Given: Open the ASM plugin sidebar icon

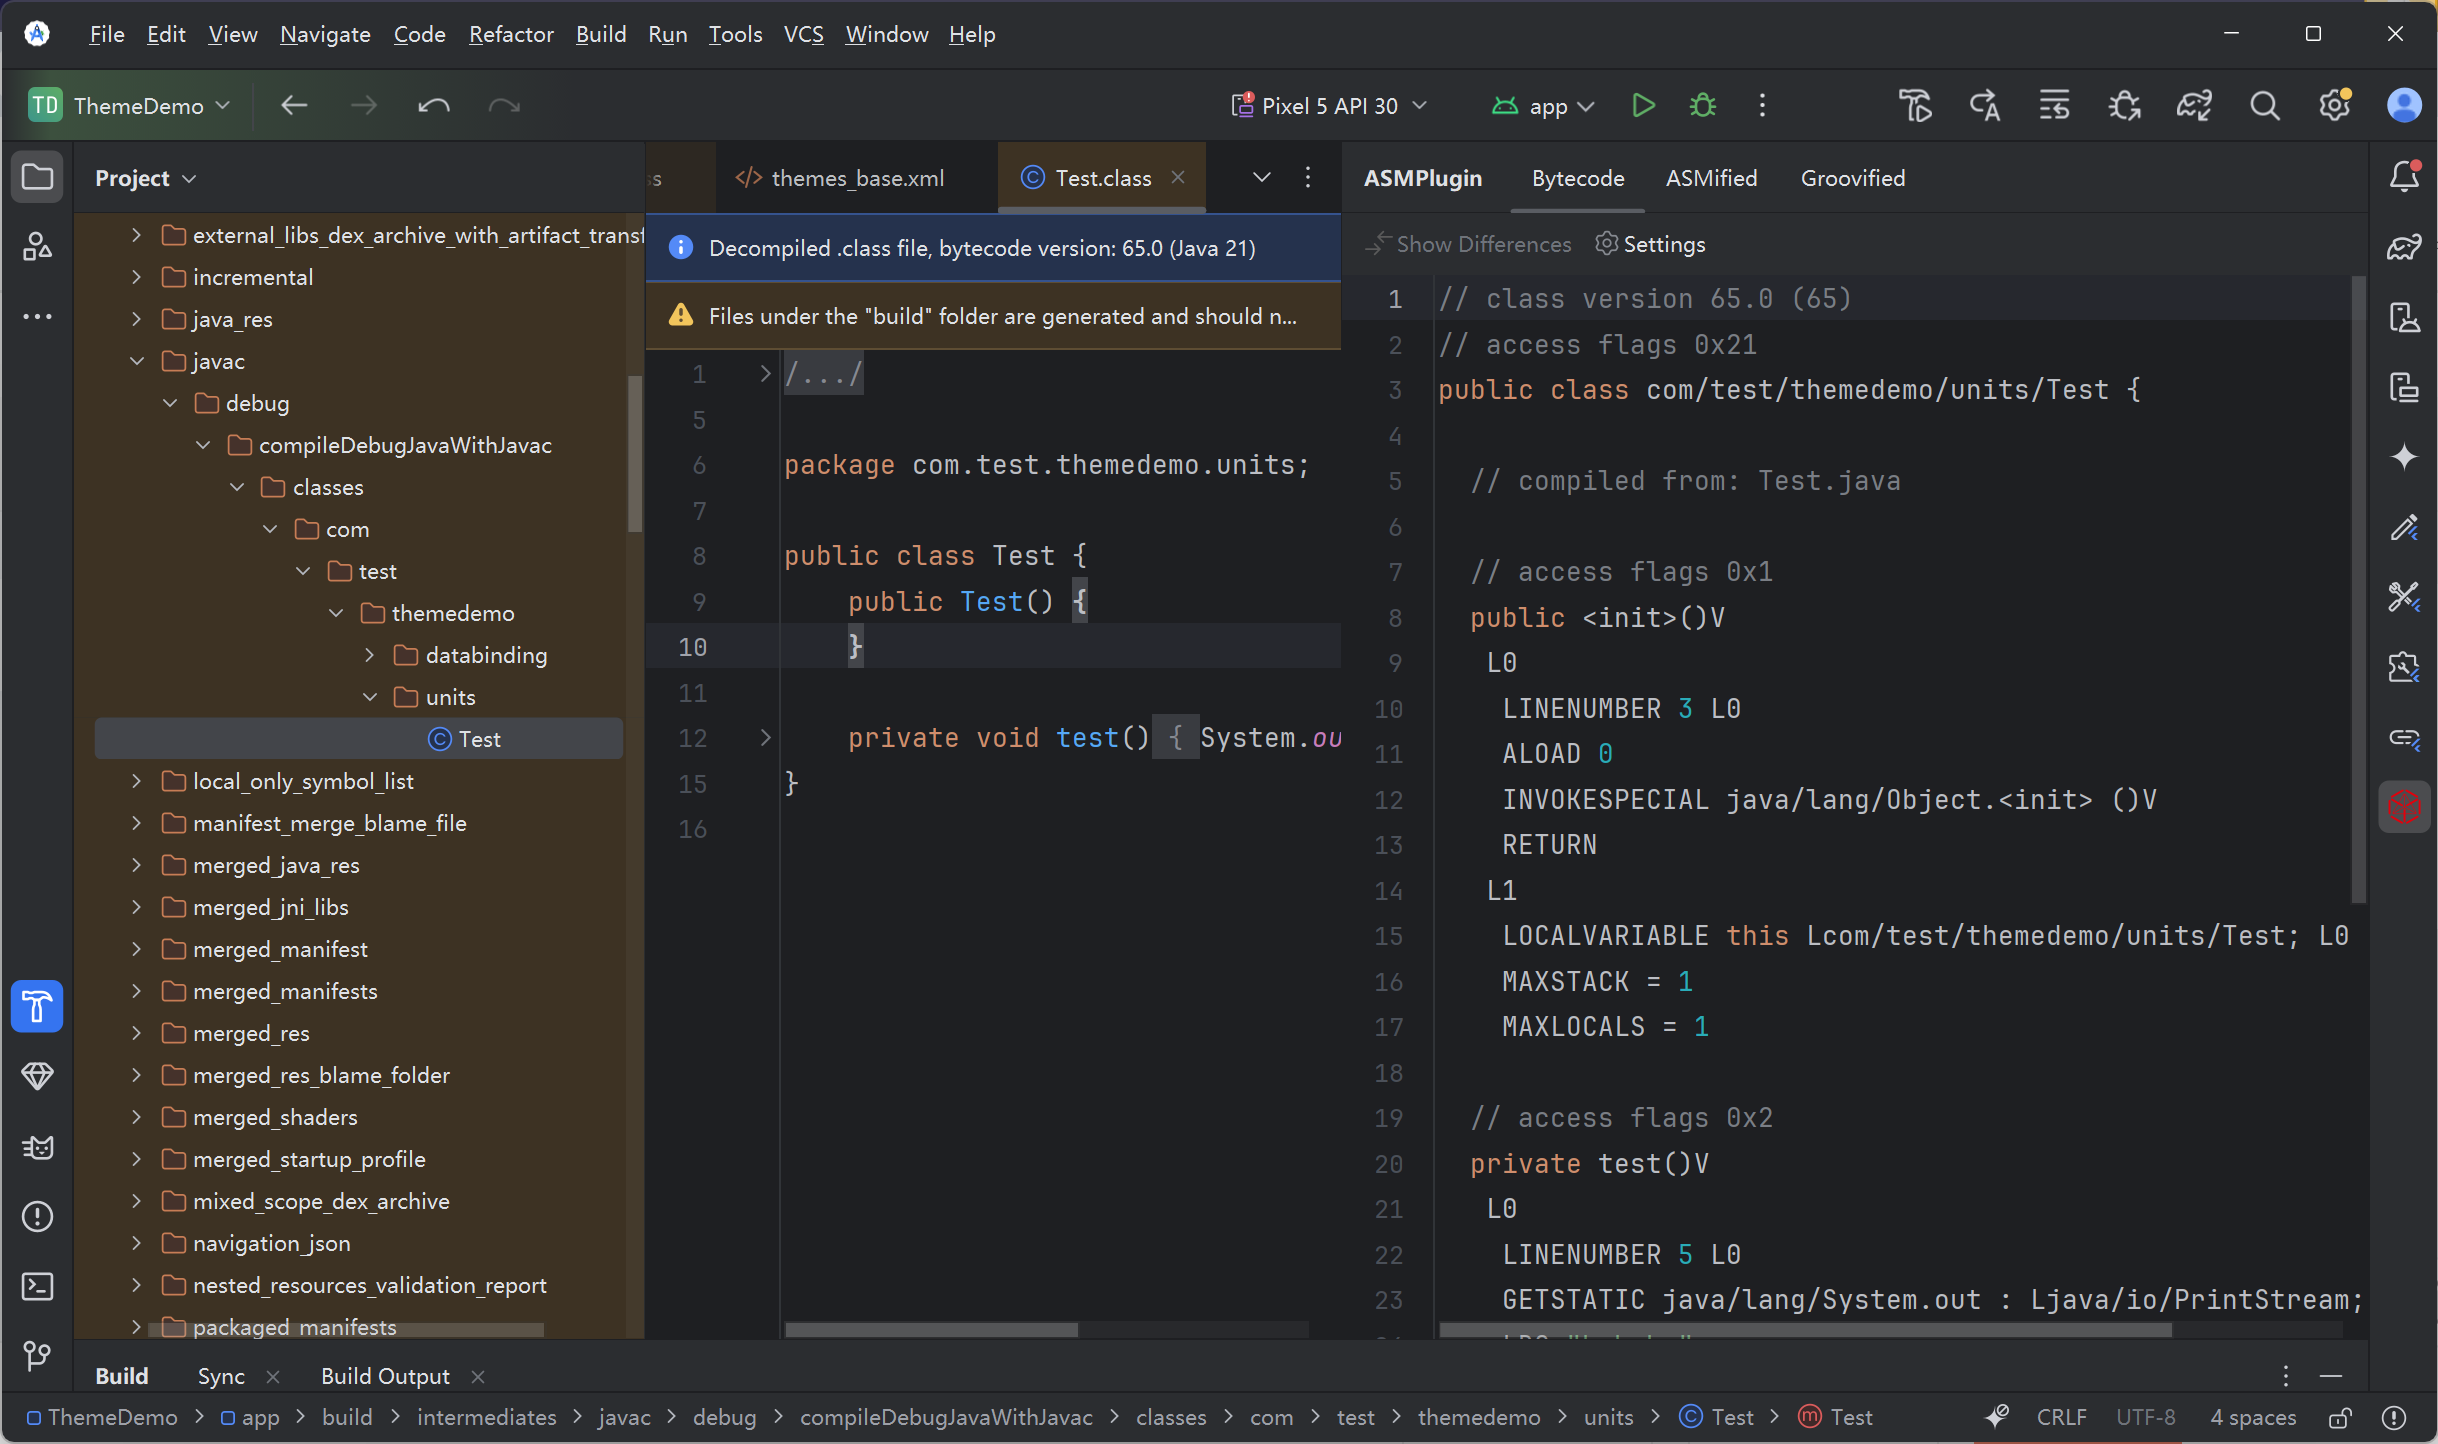Looking at the screenshot, I should (2404, 806).
